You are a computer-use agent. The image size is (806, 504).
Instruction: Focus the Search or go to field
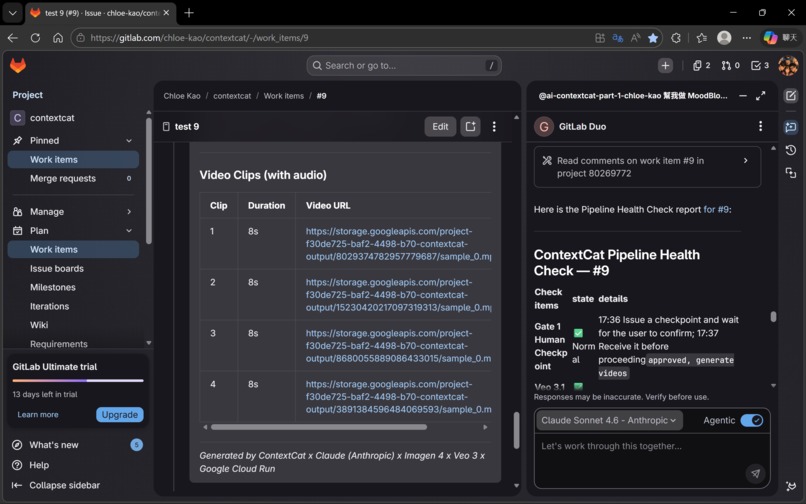point(404,65)
